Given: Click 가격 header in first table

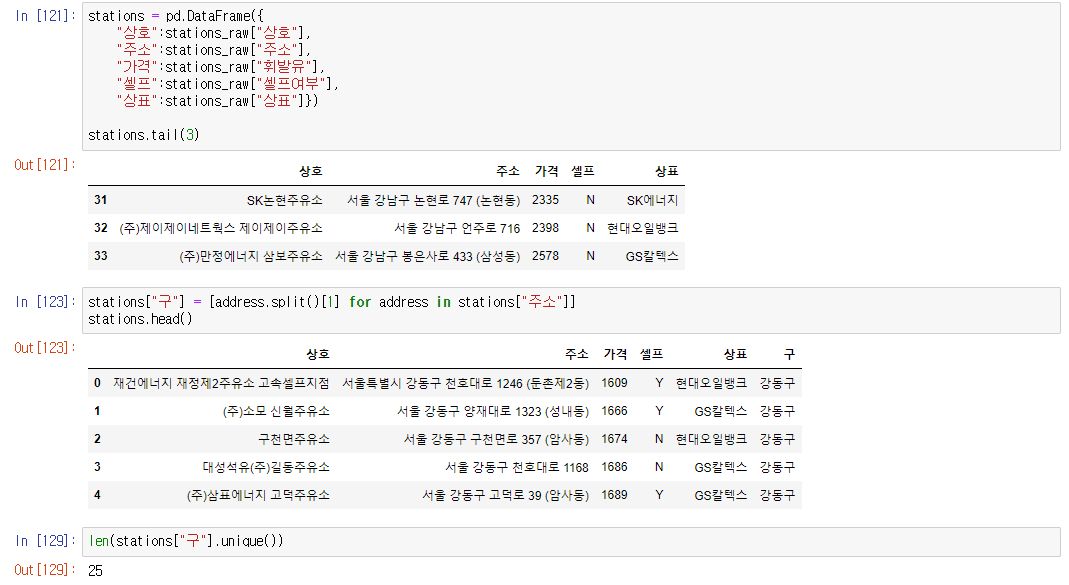Looking at the screenshot, I should pyautogui.click(x=547, y=171).
